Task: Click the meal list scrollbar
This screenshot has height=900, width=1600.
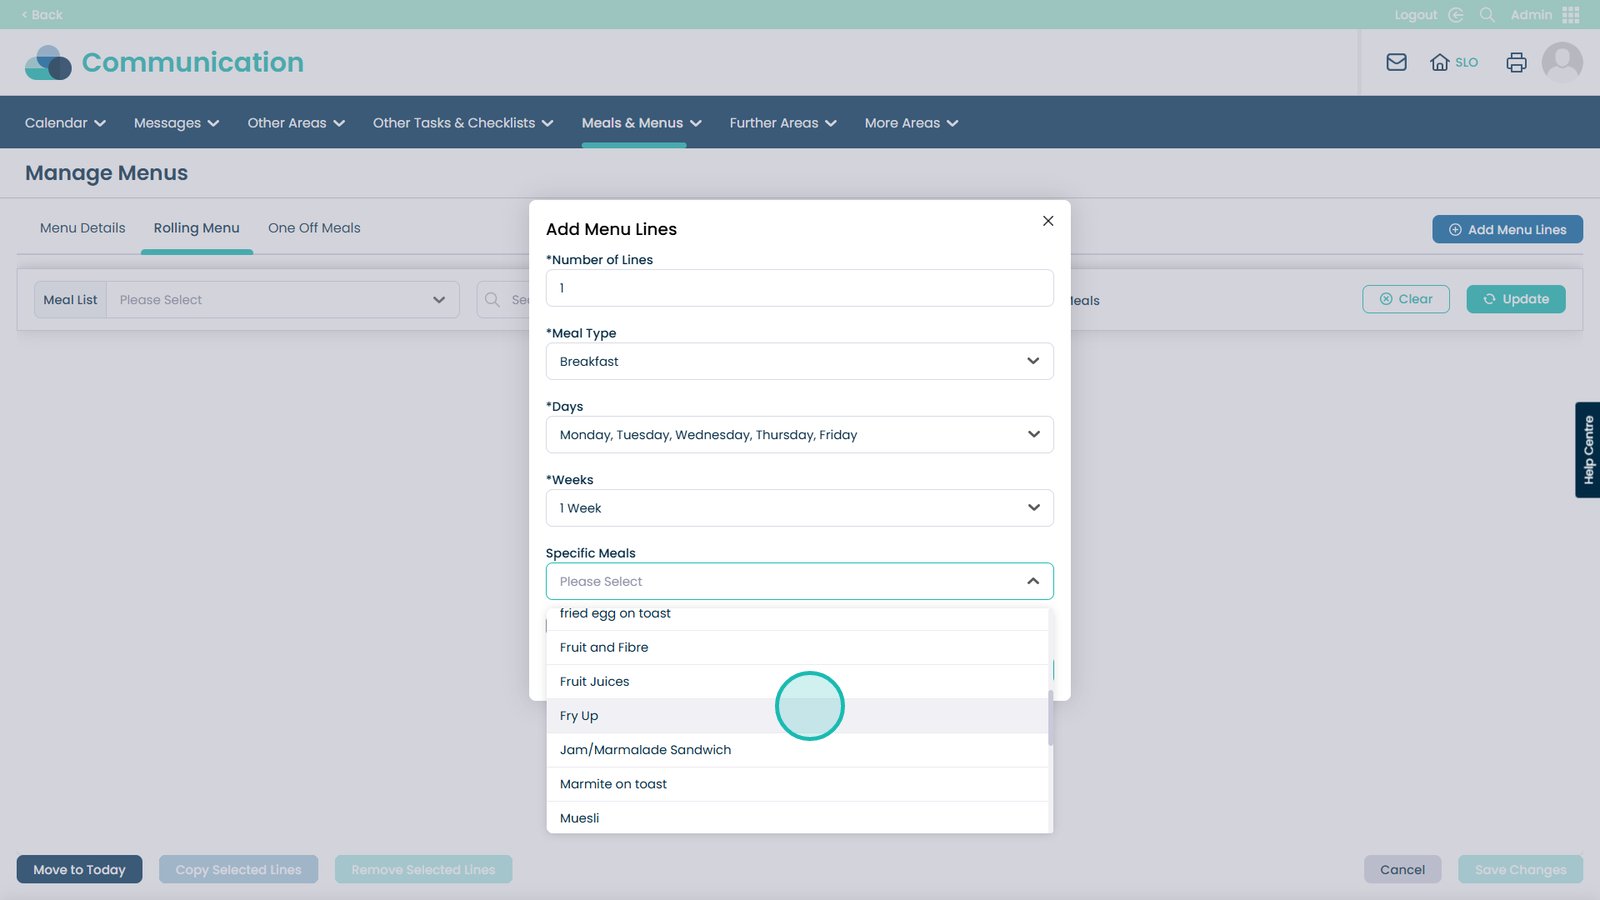Action: [1050, 717]
